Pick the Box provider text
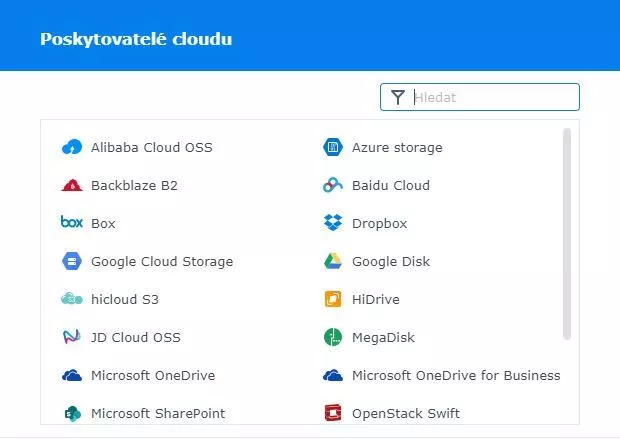The height and width of the screenshot is (439, 620). 103,223
